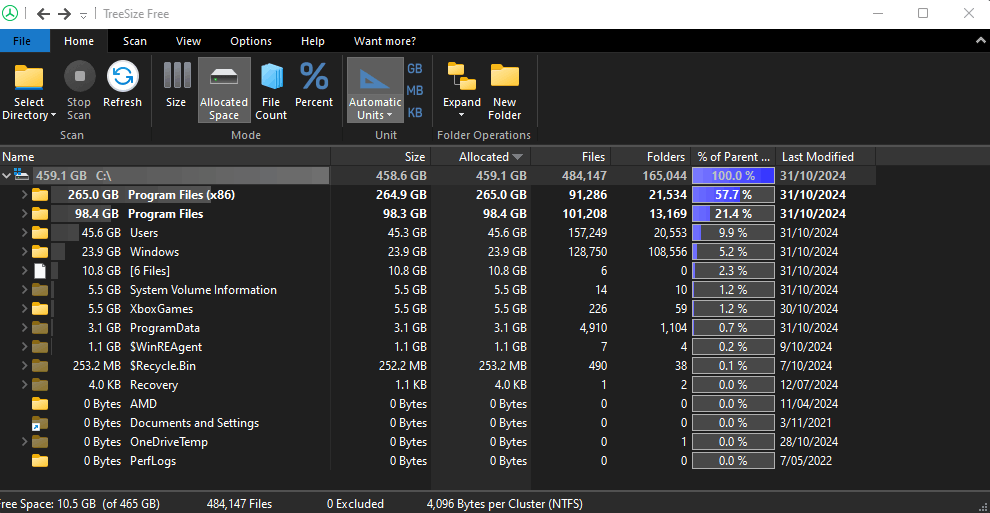Sort by the Size column header
Image resolution: width=990 pixels, height=513 pixels.
pyautogui.click(x=381, y=156)
